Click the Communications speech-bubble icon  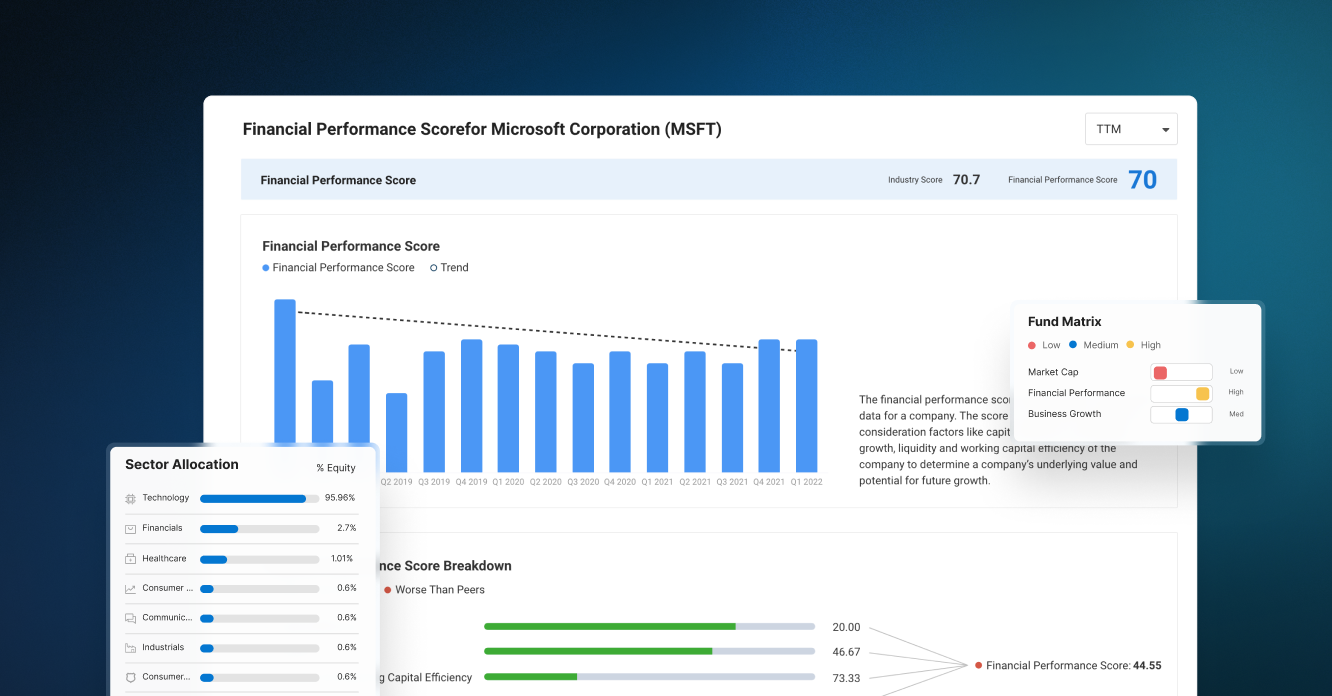pyautogui.click(x=130, y=617)
